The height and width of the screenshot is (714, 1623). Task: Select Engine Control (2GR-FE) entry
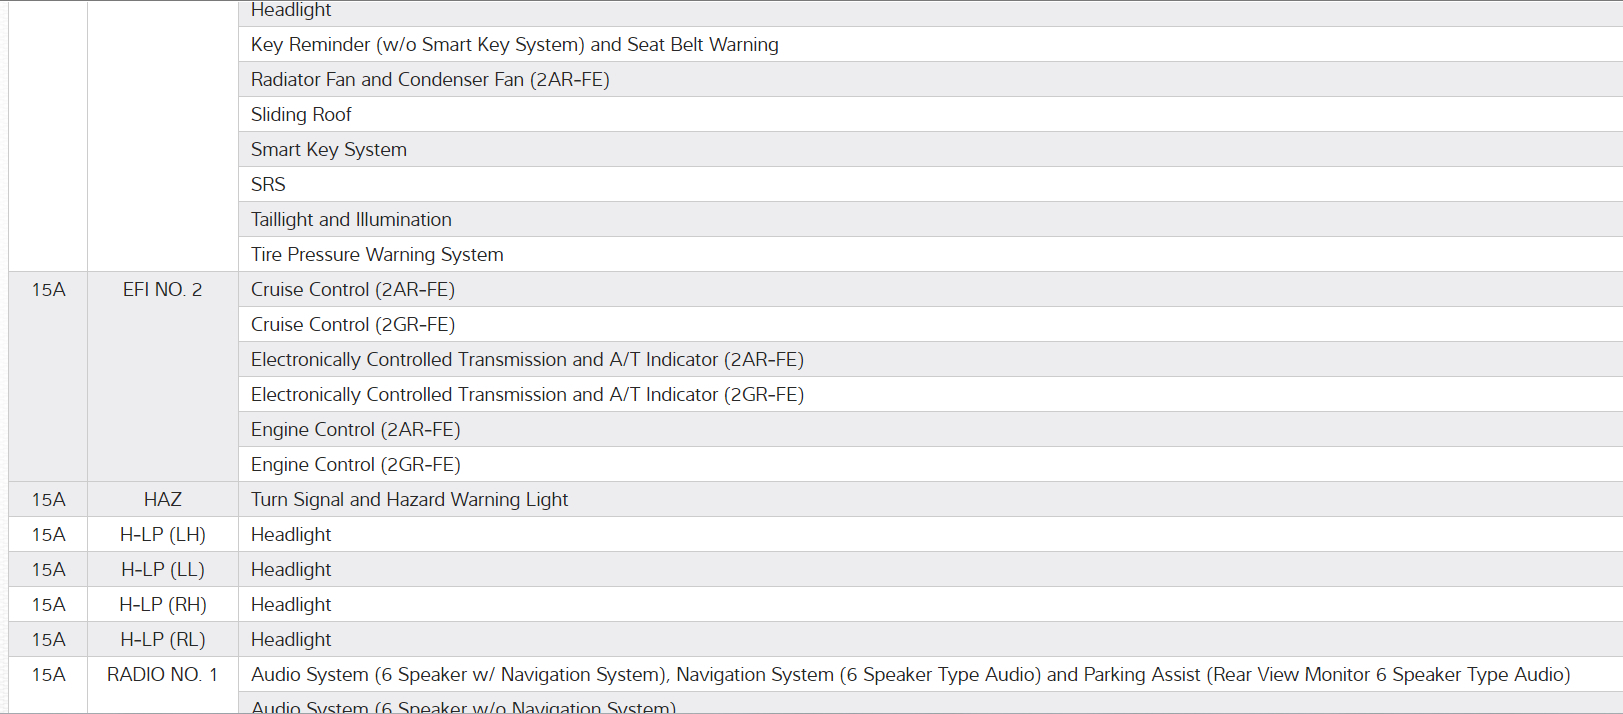pos(355,465)
